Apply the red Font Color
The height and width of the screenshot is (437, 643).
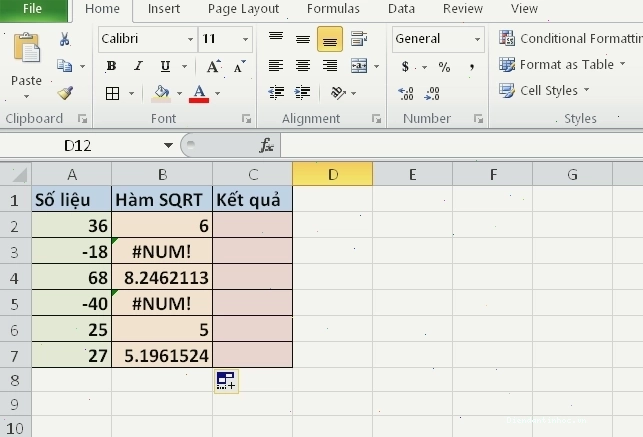[199, 93]
